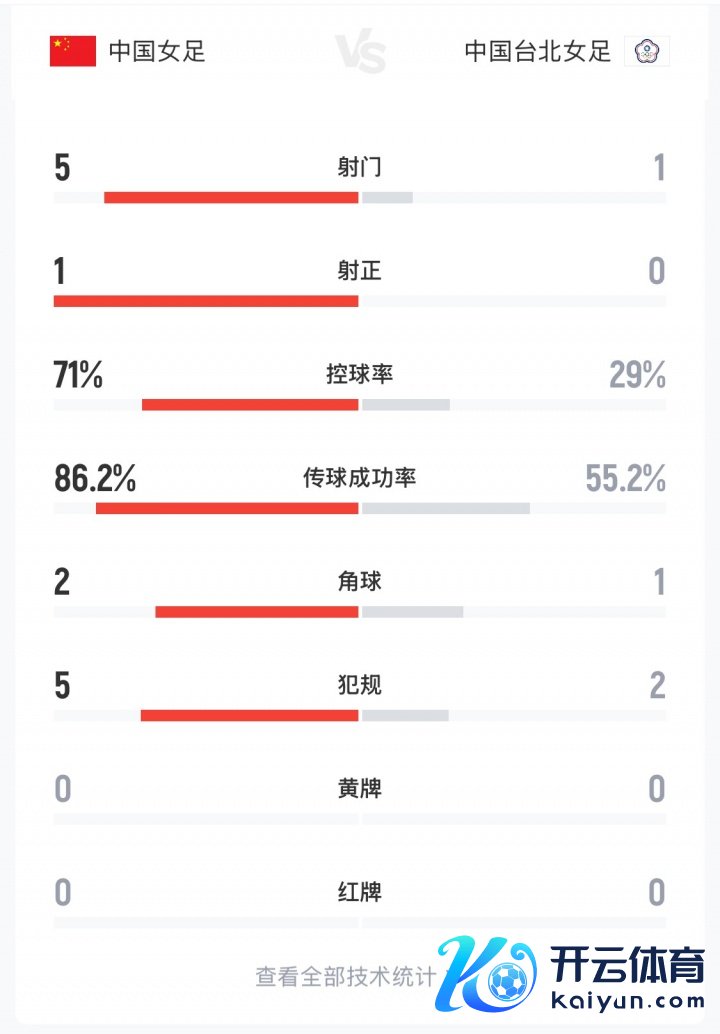The image size is (720, 1034).
Task: Open 中国台北女足 team name link
Action: 538,52
